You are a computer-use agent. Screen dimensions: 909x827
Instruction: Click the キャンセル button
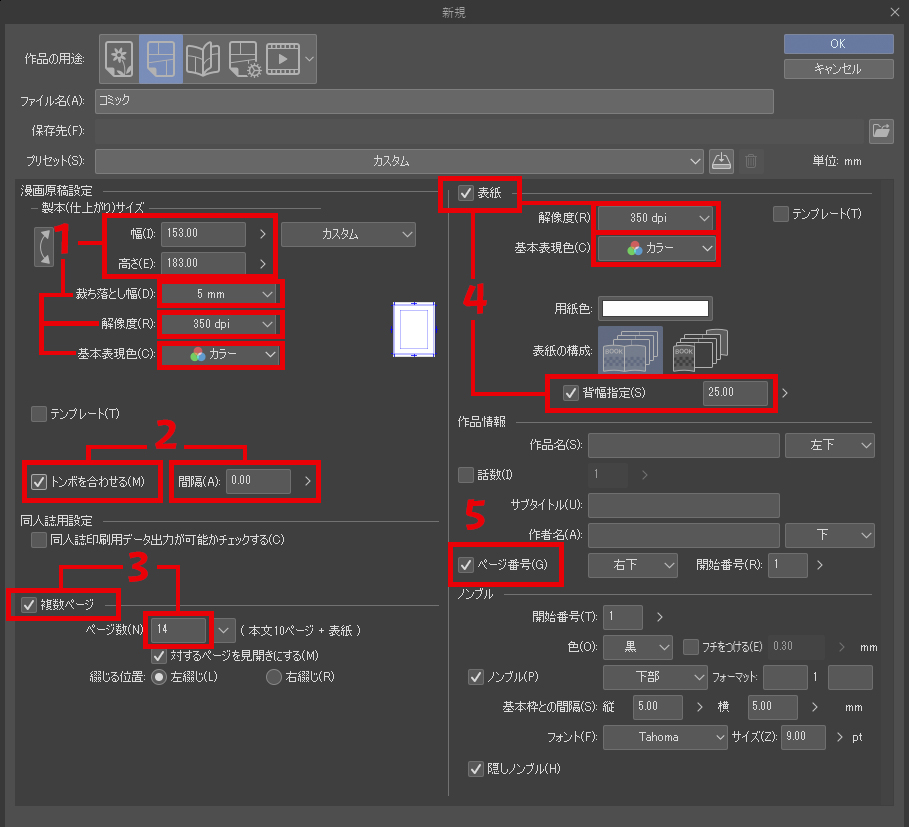tap(838, 69)
